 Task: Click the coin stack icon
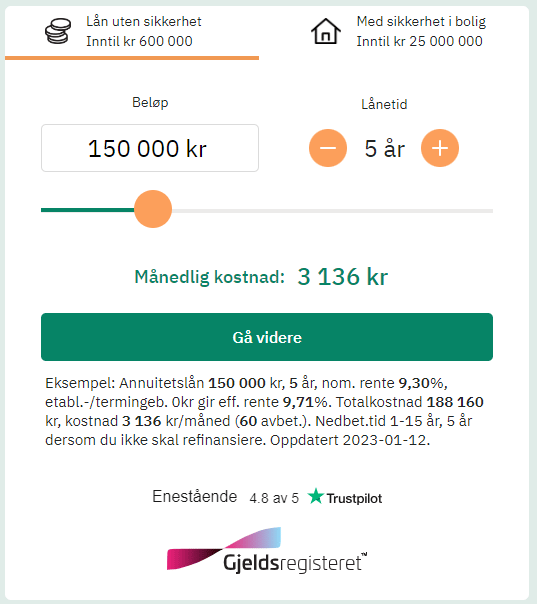tap(58, 31)
